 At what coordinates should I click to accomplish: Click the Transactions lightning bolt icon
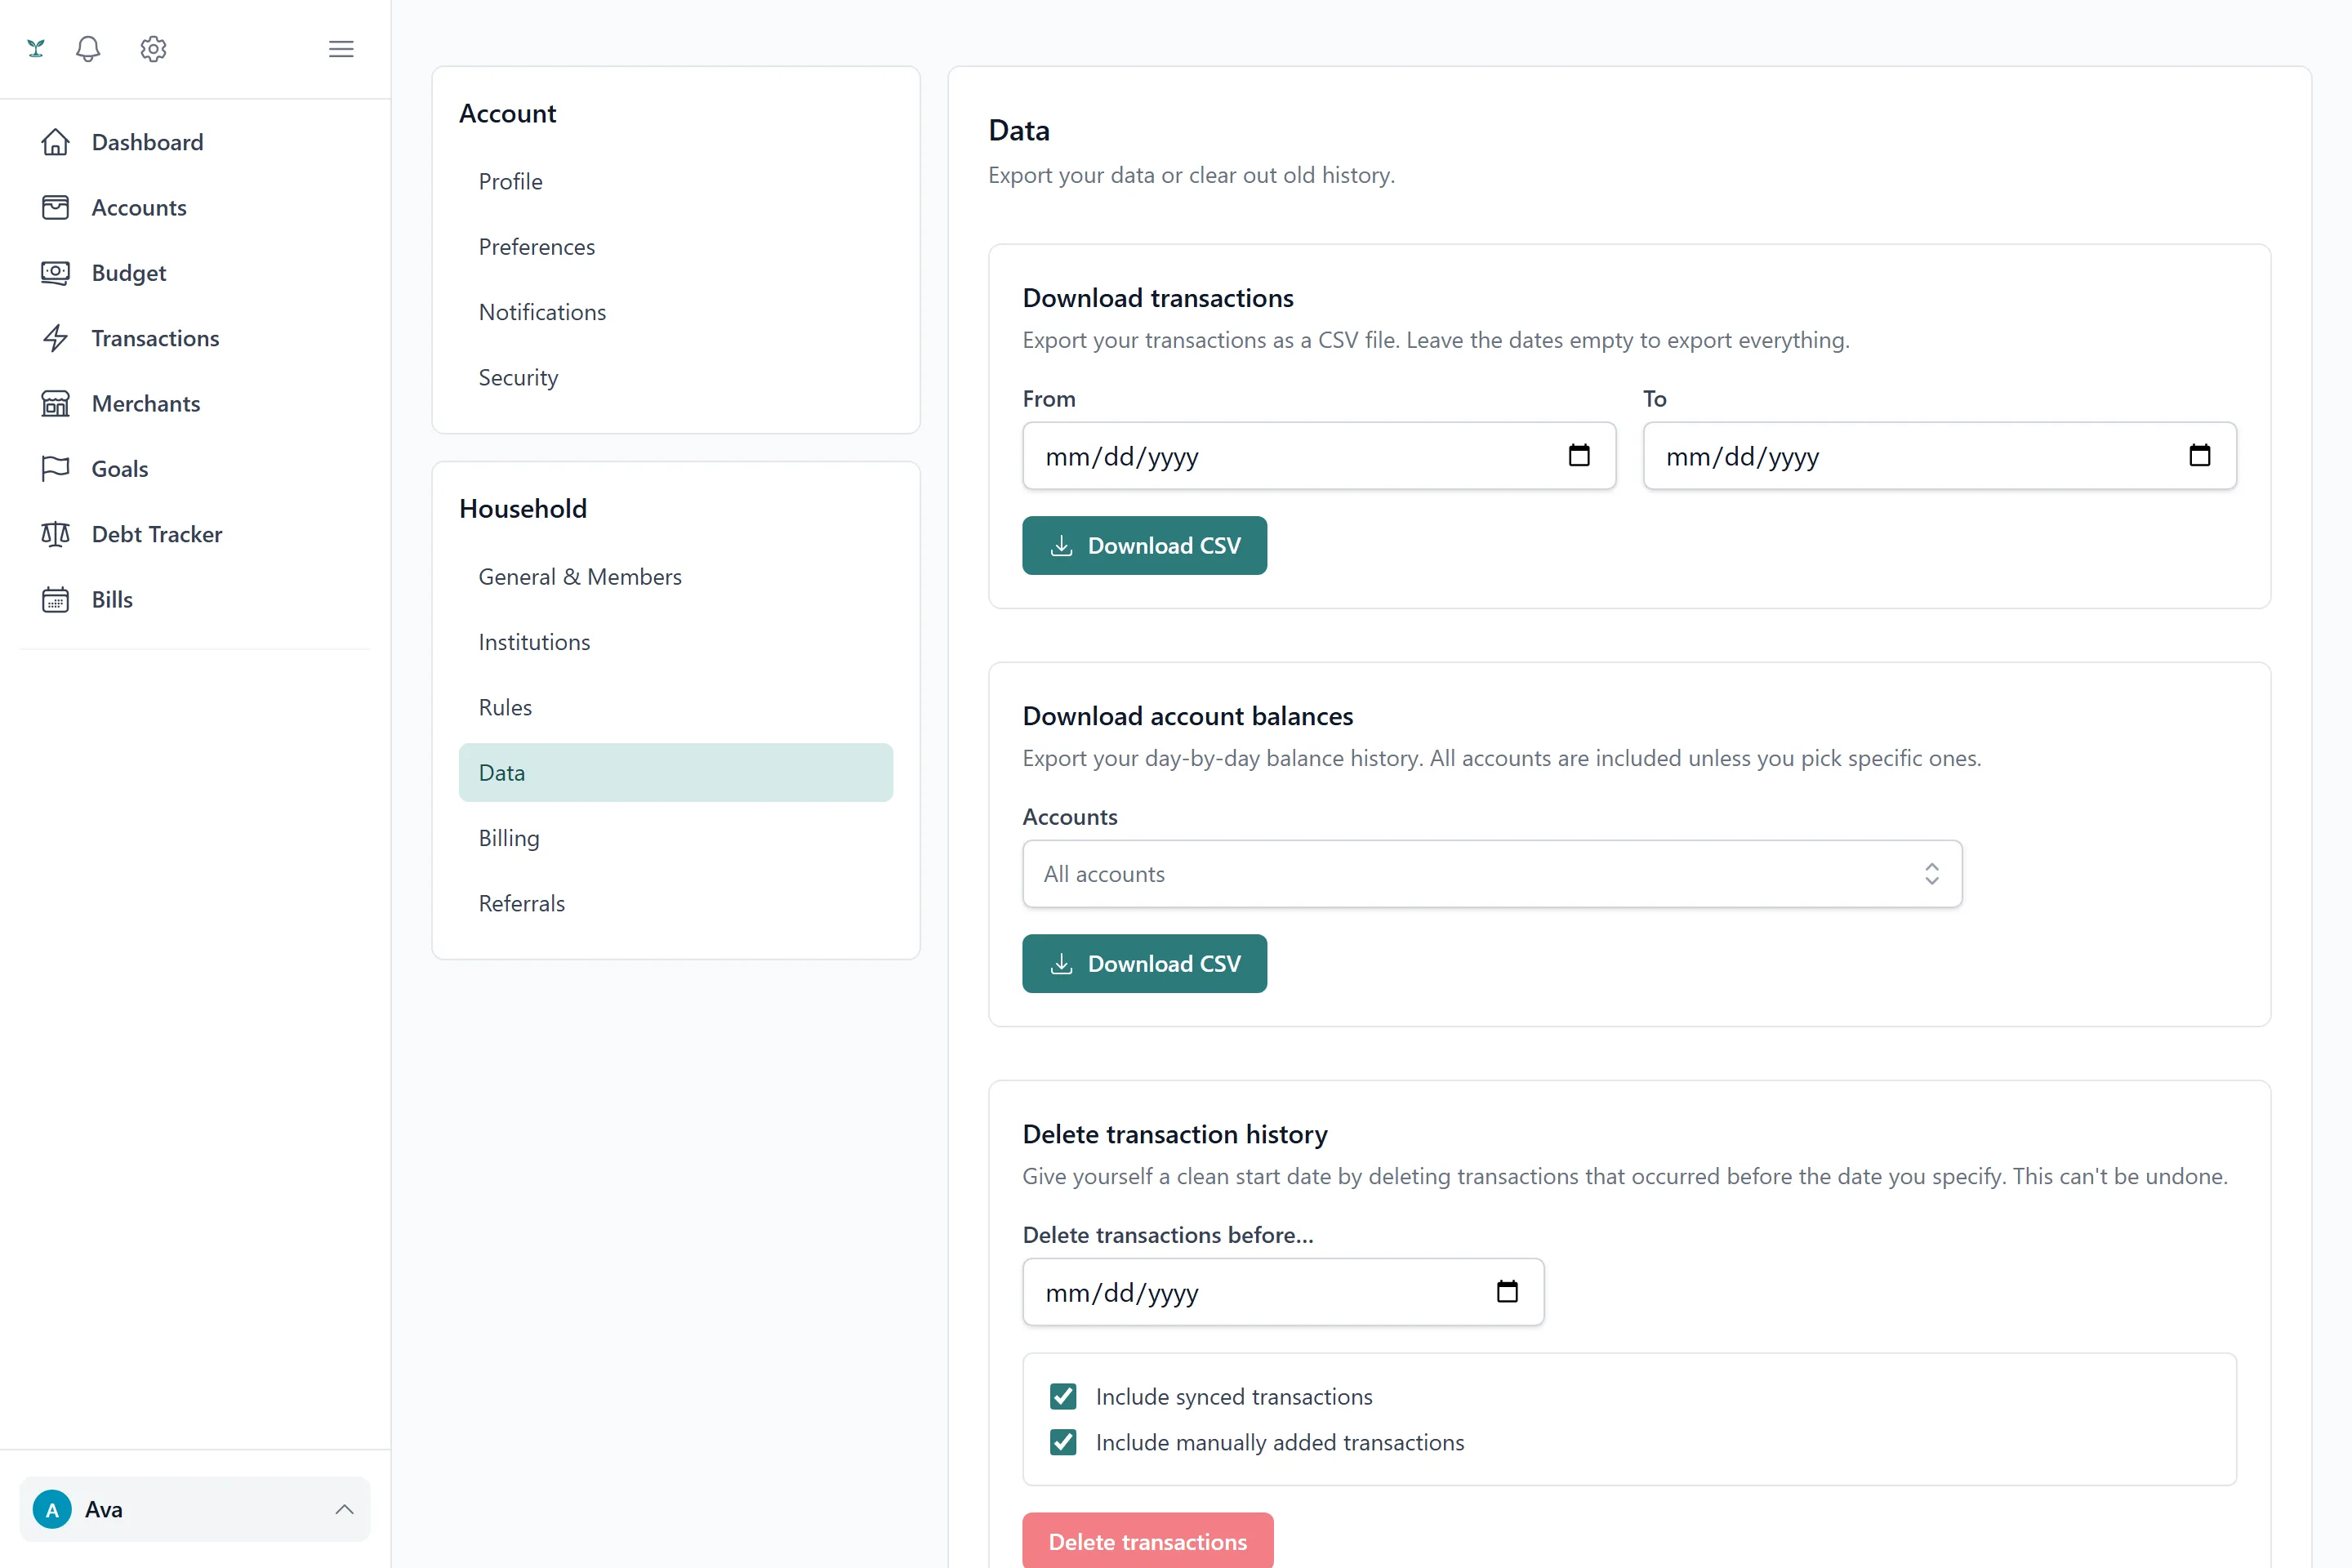[55, 338]
